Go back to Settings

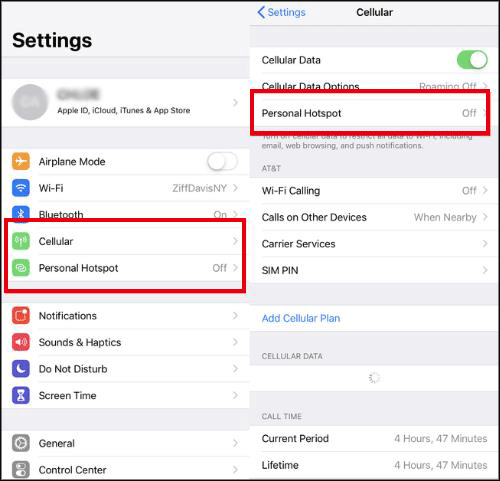click(x=282, y=12)
